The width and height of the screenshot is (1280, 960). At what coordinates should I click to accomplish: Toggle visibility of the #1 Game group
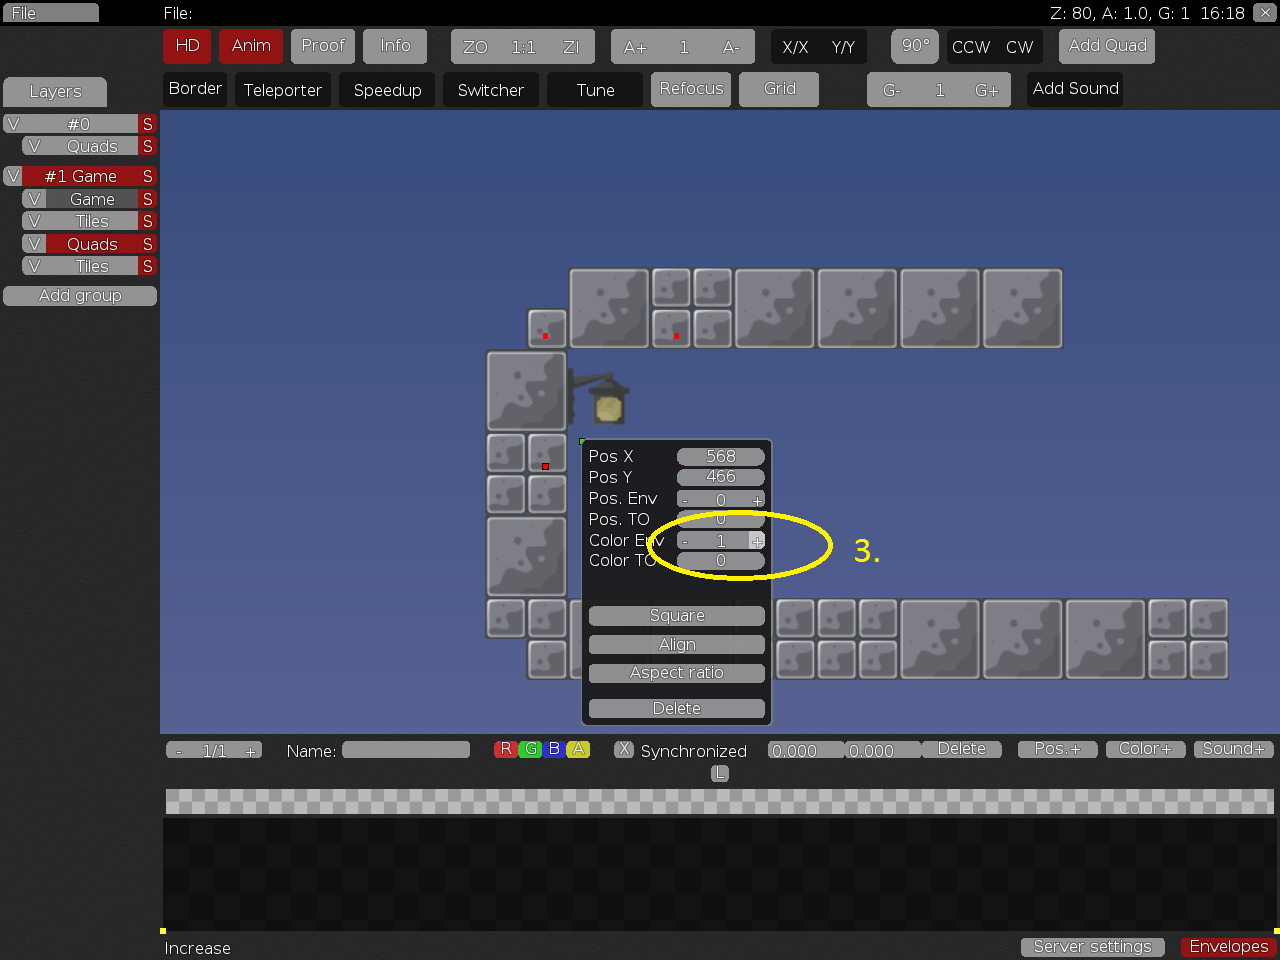[13, 176]
